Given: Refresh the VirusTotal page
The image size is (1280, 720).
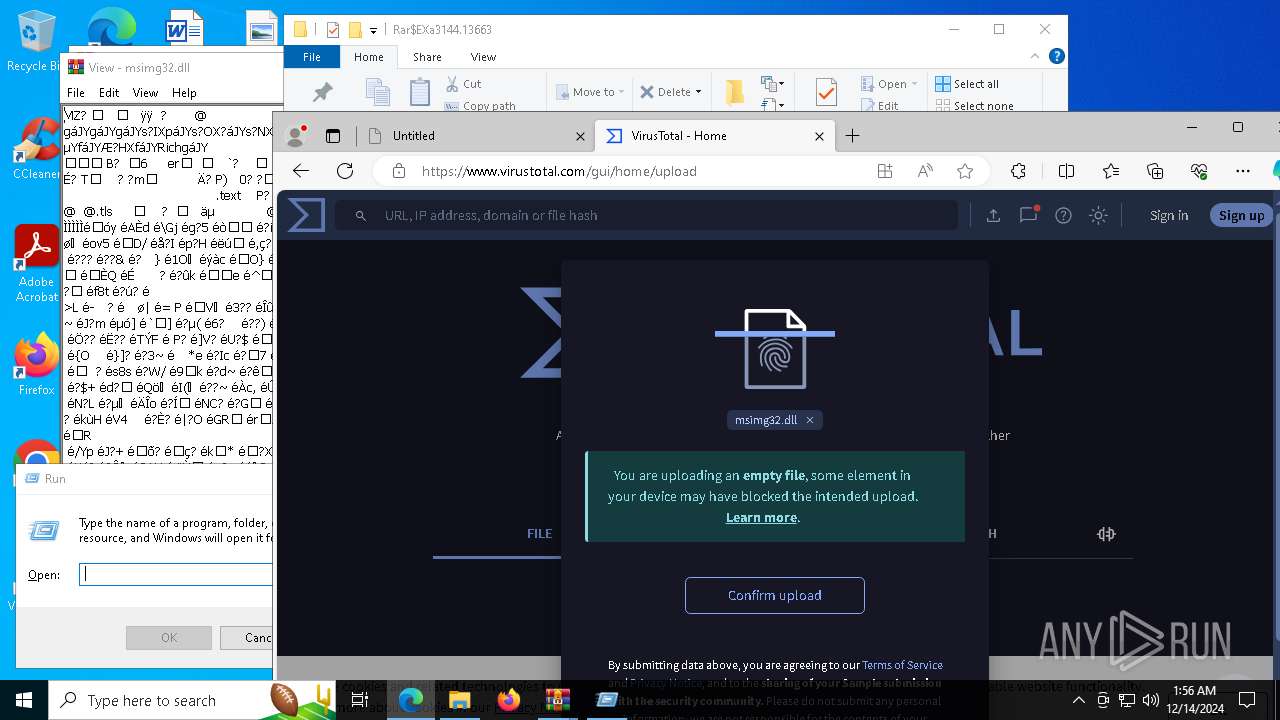Looking at the screenshot, I should pos(345,171).
